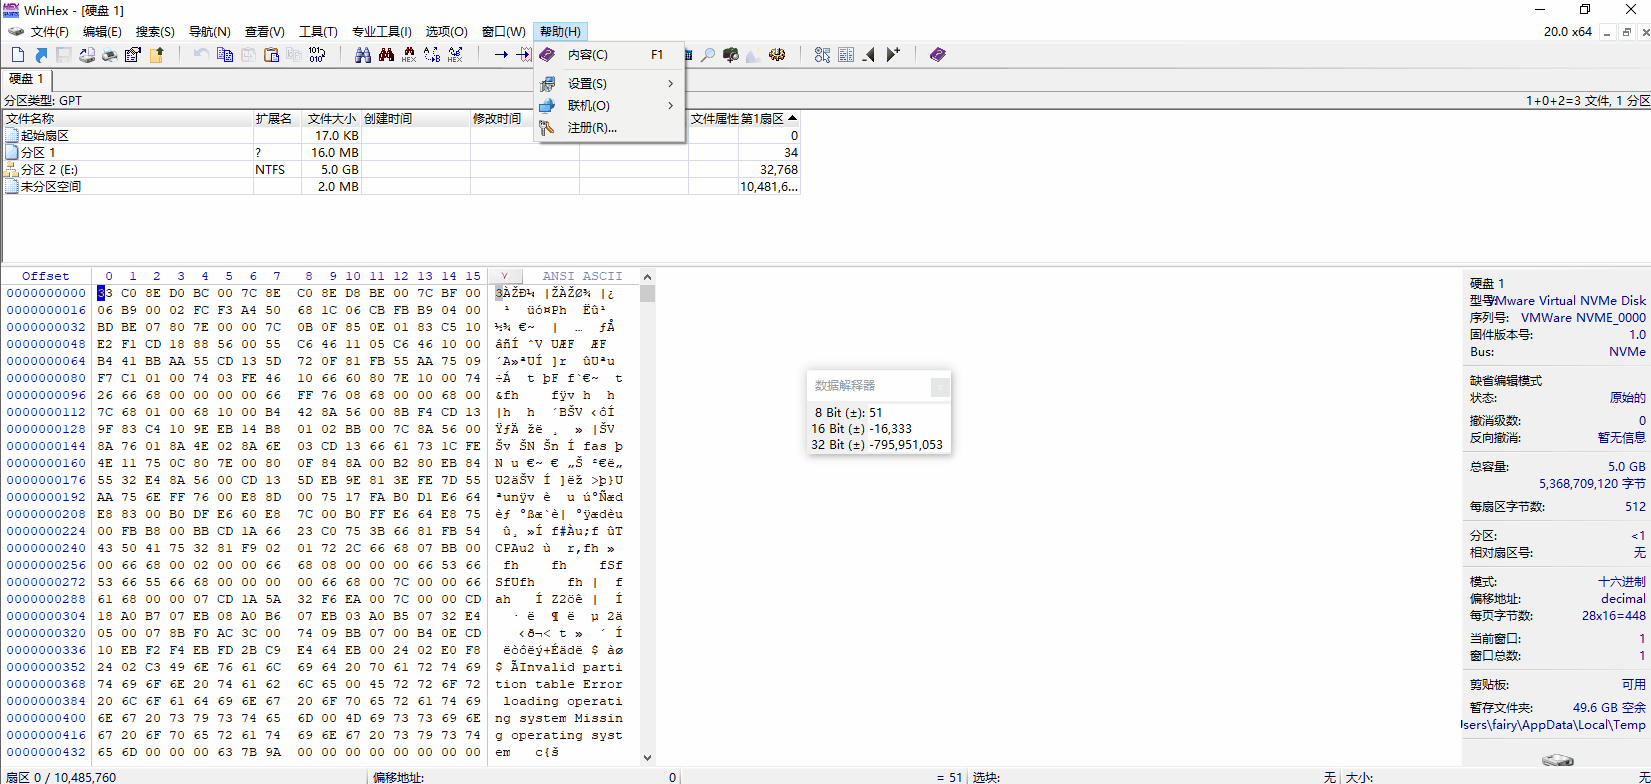Click the grid layout icon before back arrow
Screen dimensions: 1651x784
846,55
